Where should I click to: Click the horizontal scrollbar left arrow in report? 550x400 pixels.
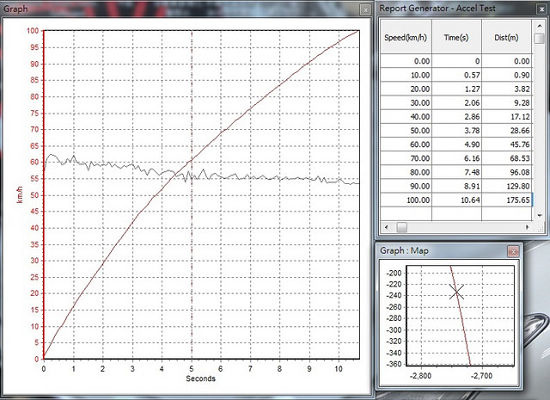(x=386, y=227)
